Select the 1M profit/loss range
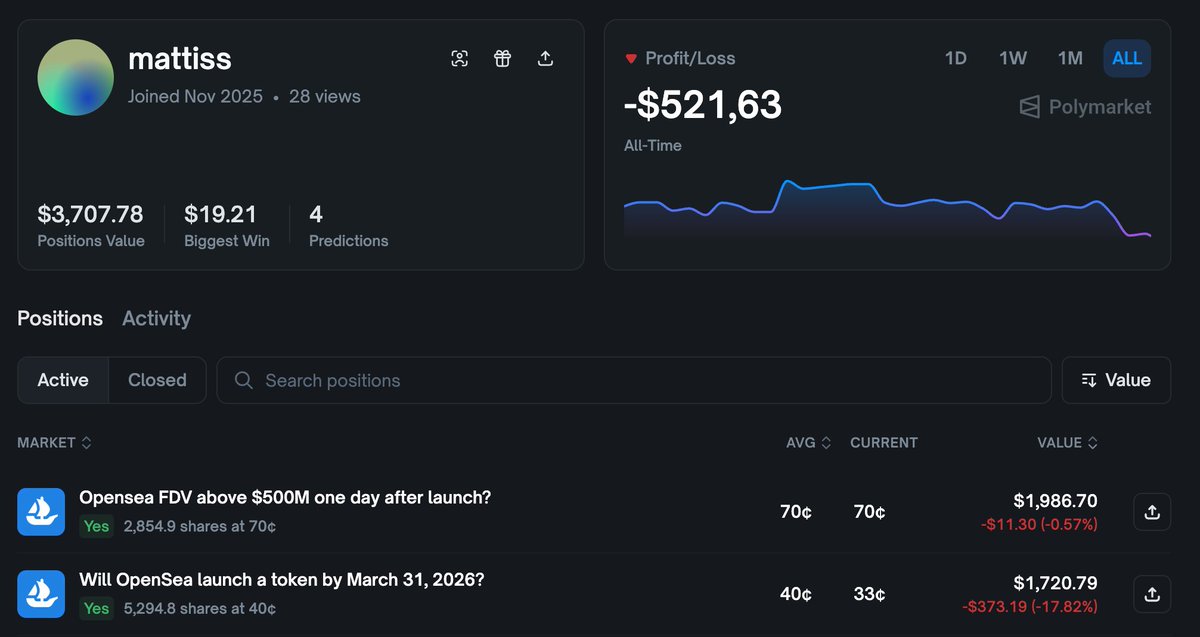The width and height of the screenshot is (1200, 637). [1070, 58]
